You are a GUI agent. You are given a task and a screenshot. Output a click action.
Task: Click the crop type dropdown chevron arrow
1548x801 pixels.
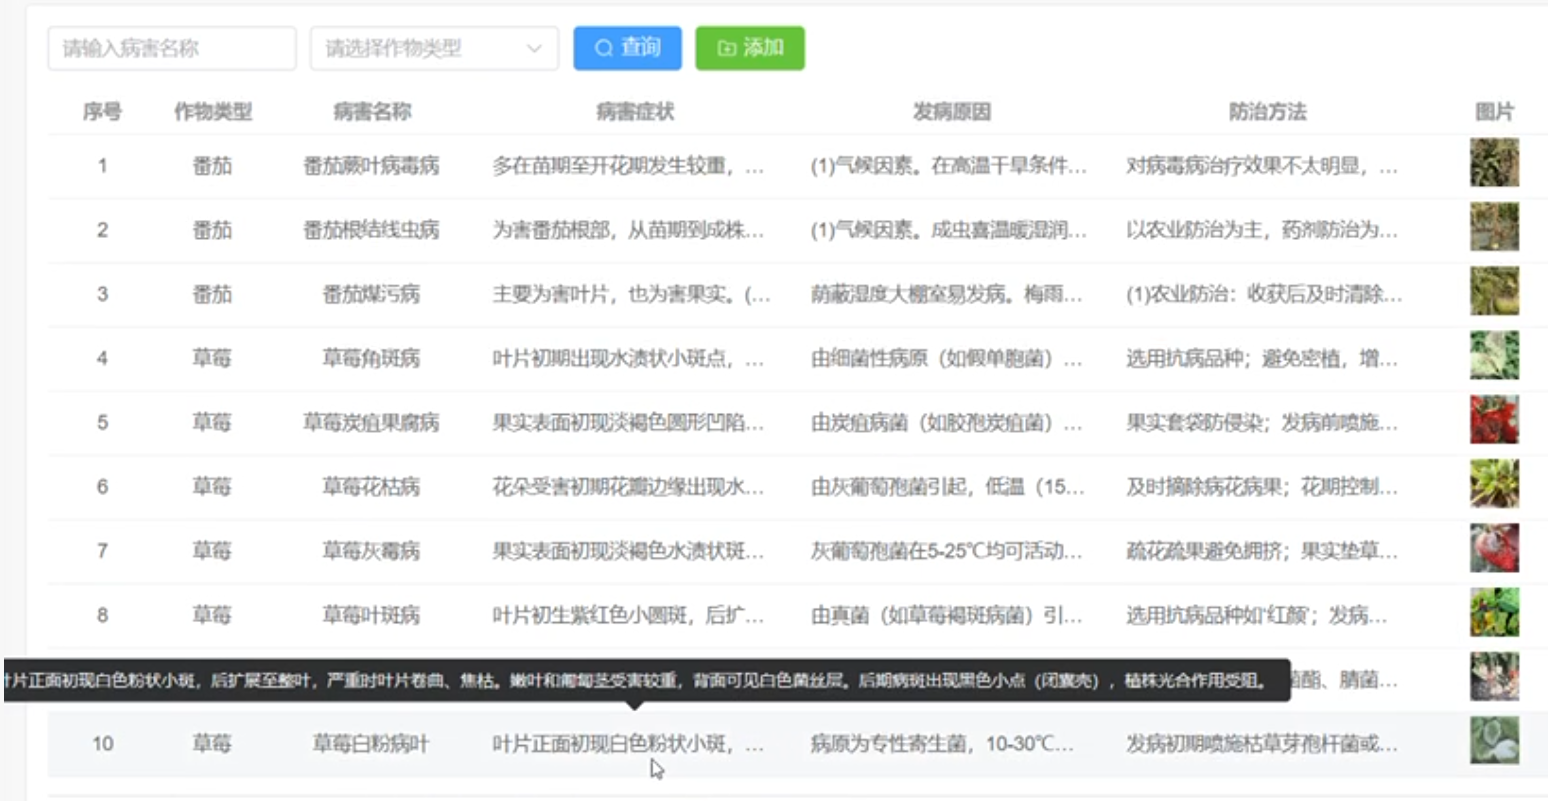534,48
